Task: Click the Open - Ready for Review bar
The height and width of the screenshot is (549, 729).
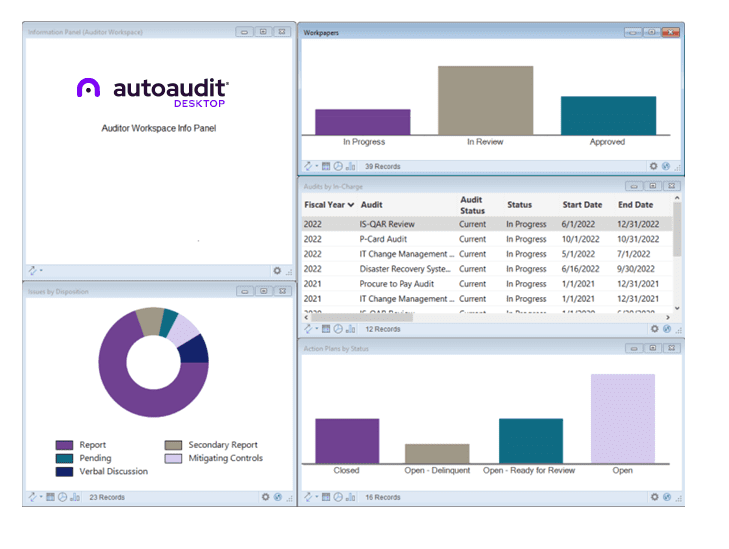Action: 530,441
